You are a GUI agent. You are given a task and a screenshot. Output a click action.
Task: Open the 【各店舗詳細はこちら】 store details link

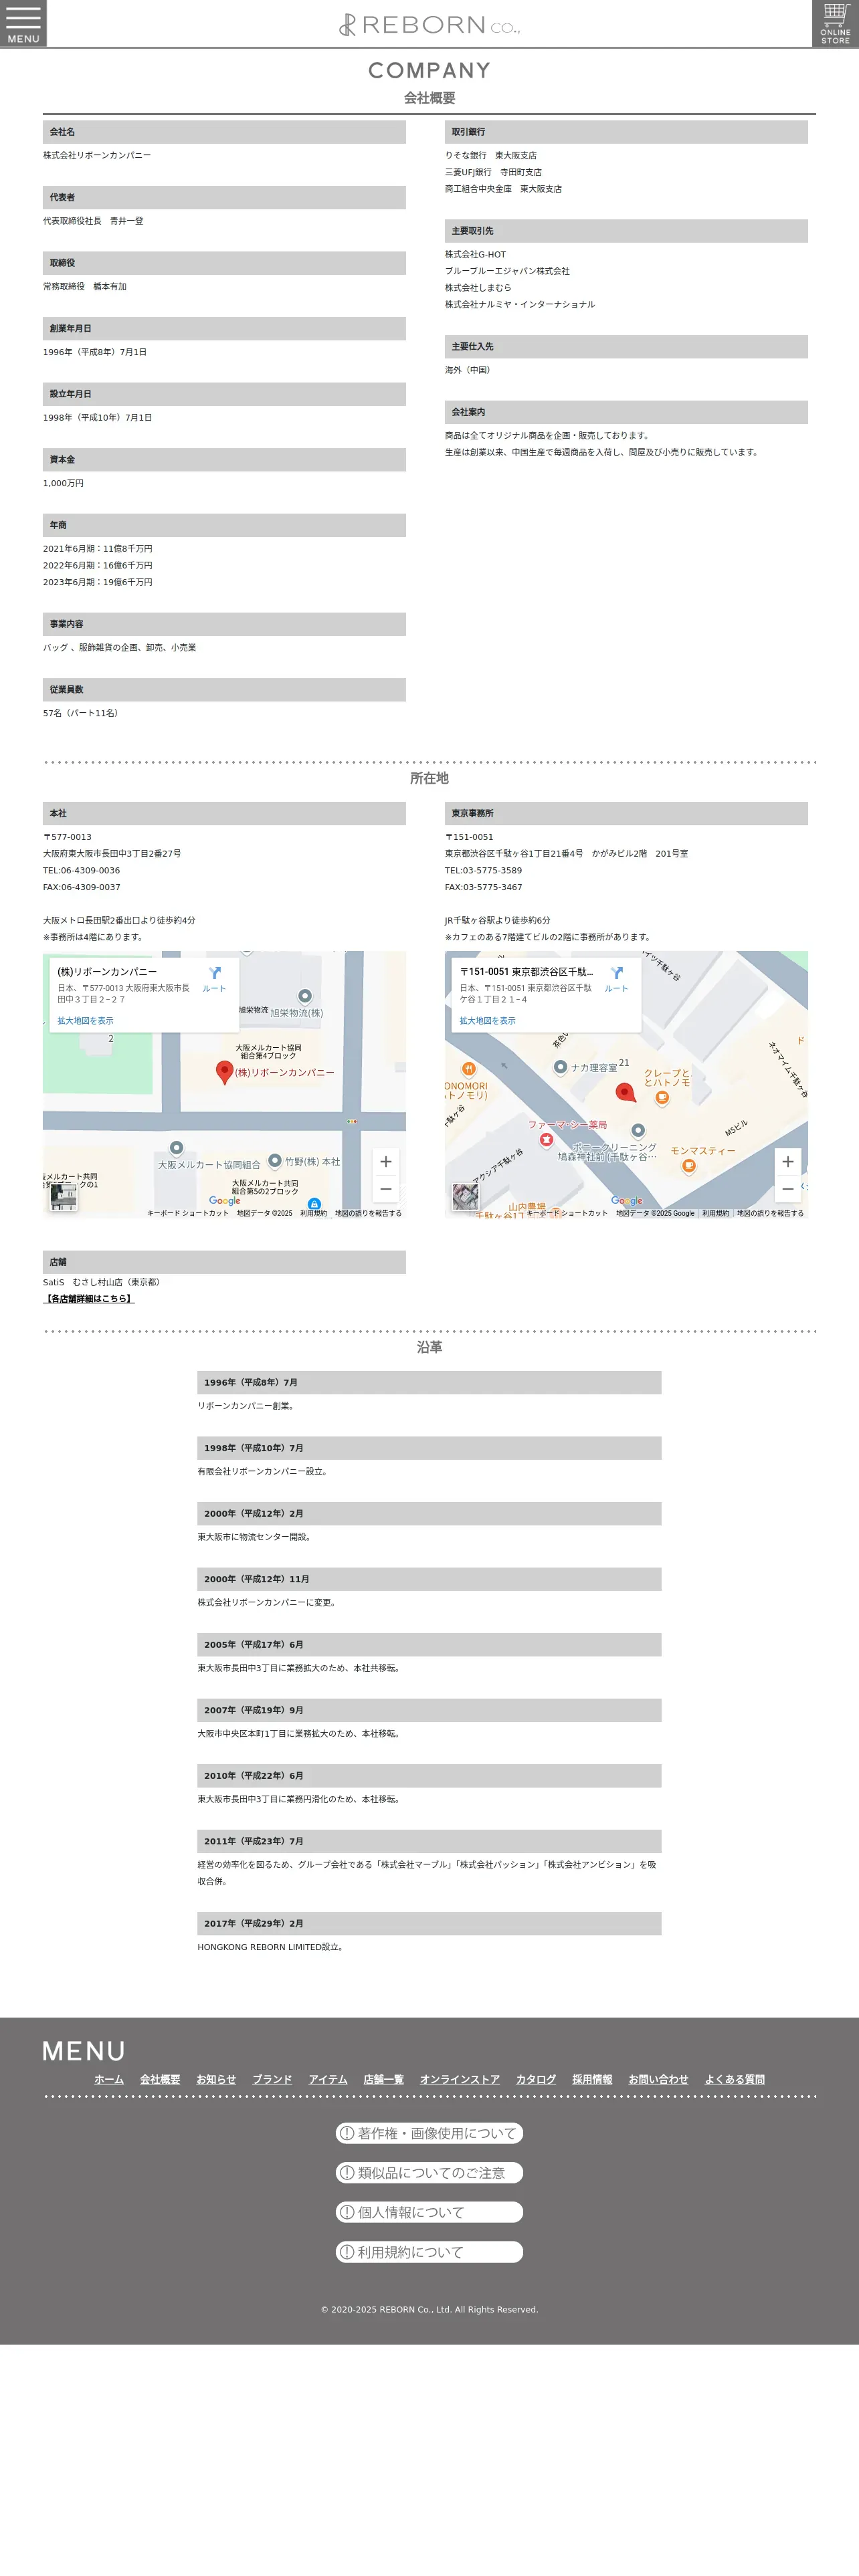pyautogui.click(x=89, y=1298)
